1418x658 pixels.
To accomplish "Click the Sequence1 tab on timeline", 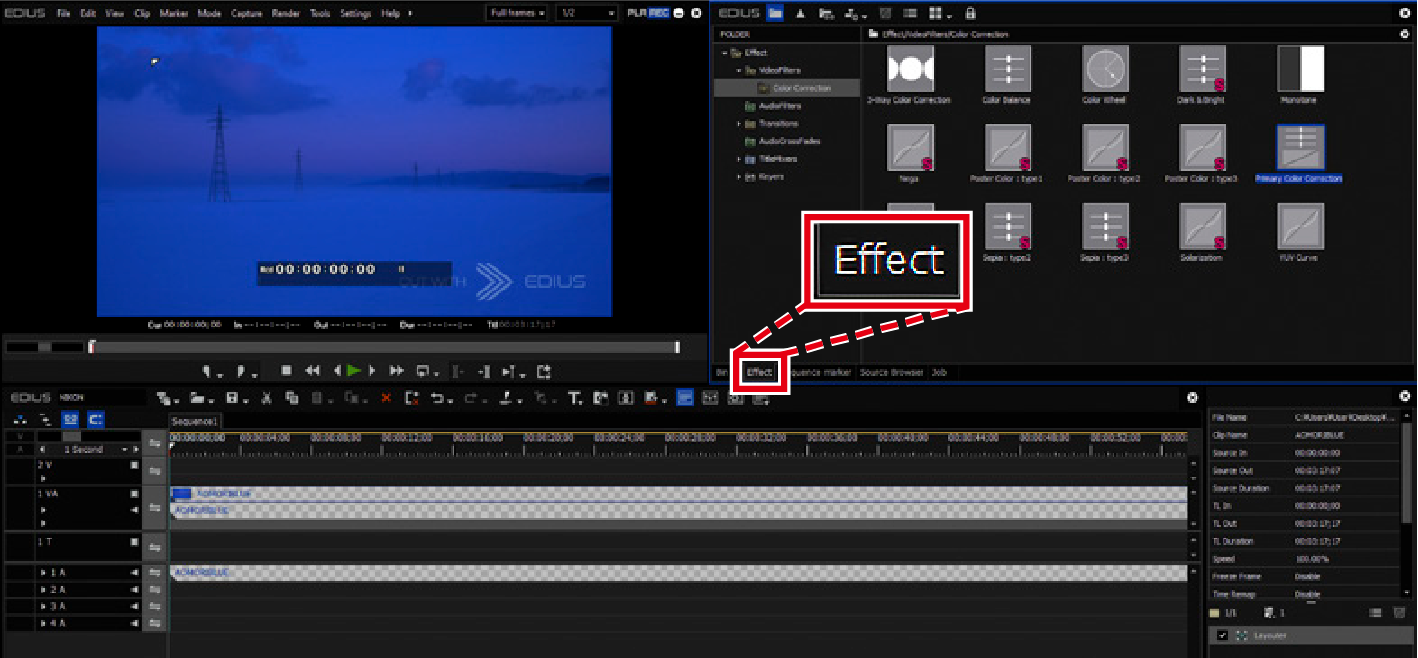I will [194, 421].
